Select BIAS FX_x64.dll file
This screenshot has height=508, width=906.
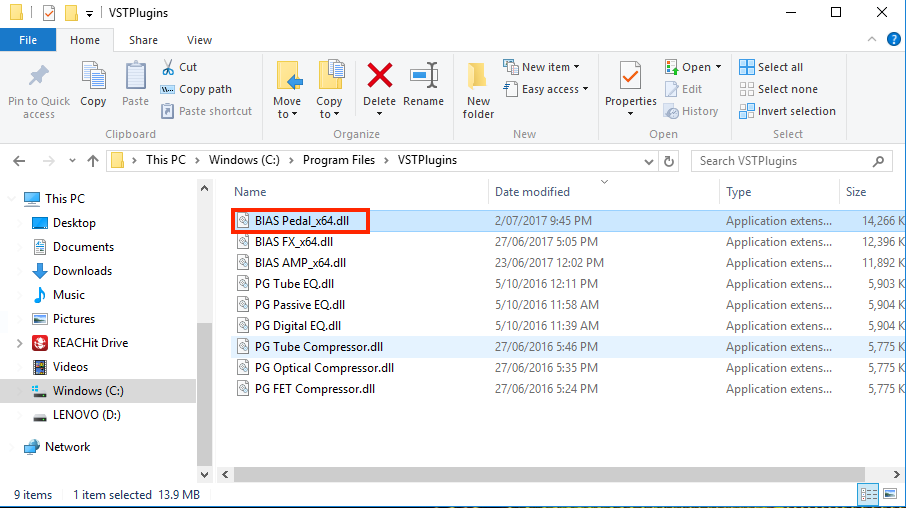click(x=294, y=242)
